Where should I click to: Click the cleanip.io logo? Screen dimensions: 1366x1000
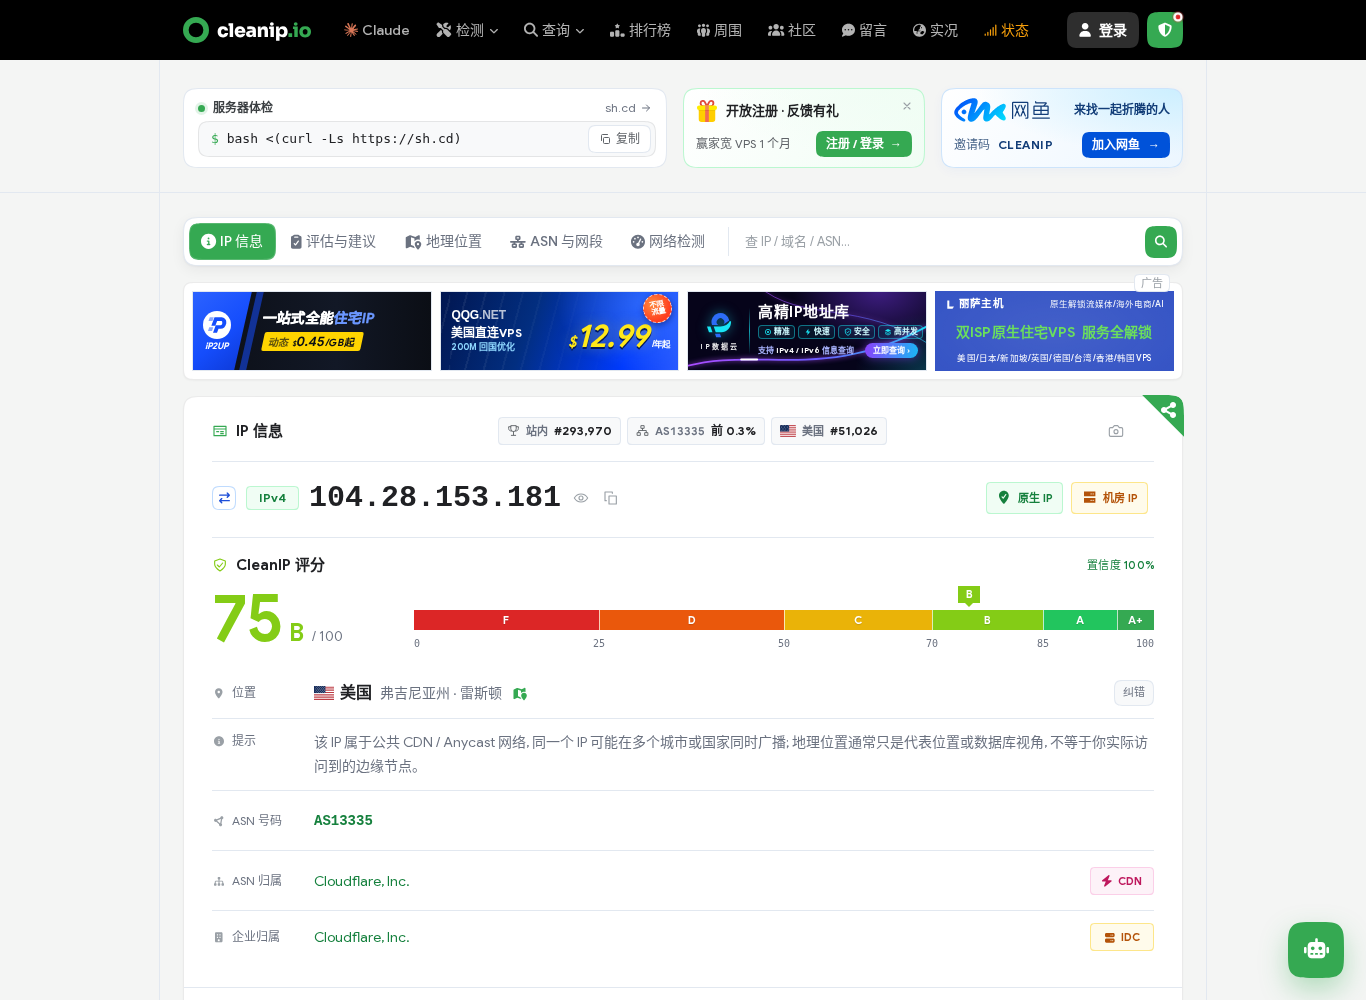point(247,30)
